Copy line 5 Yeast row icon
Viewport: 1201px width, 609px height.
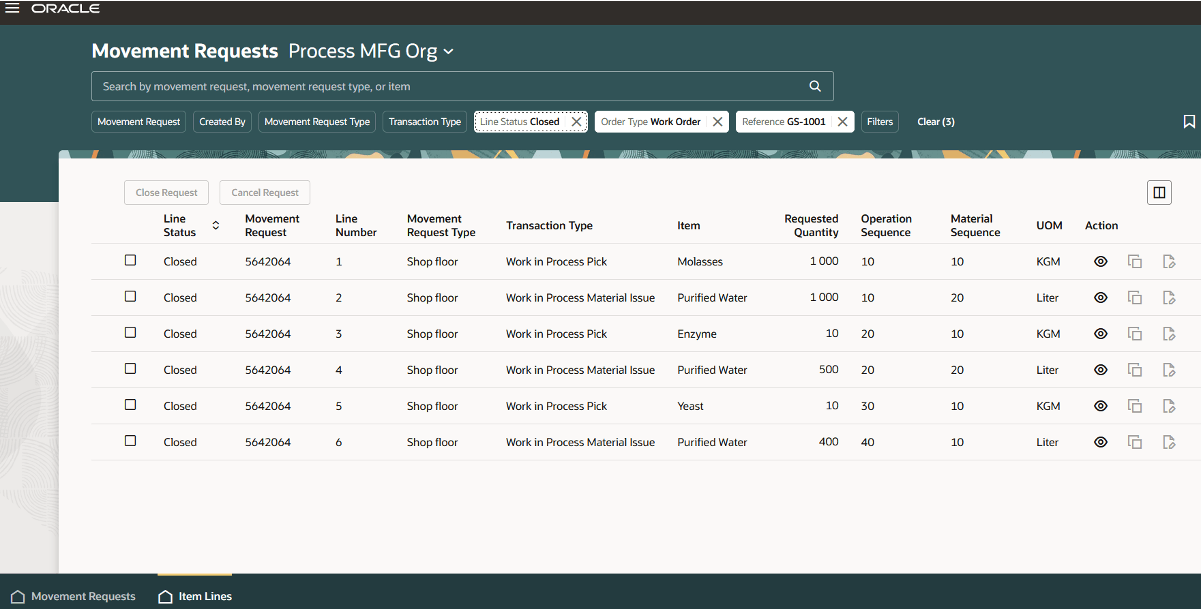click(1135, 406)
